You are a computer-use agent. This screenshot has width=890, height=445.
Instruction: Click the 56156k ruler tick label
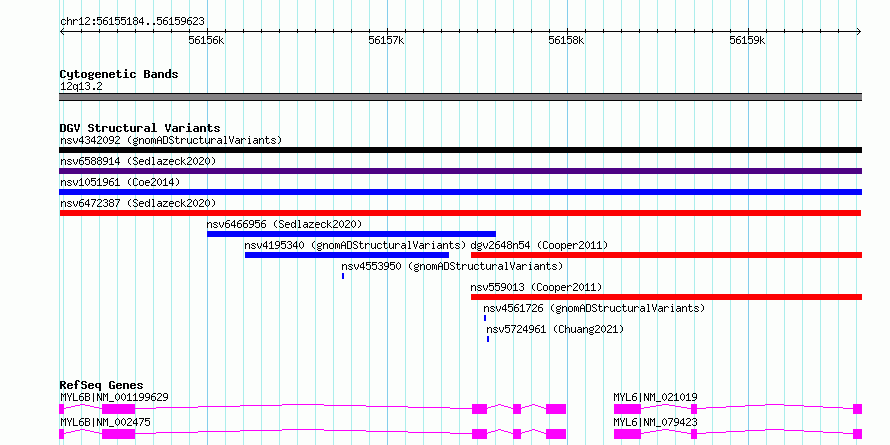coord(207,40)
